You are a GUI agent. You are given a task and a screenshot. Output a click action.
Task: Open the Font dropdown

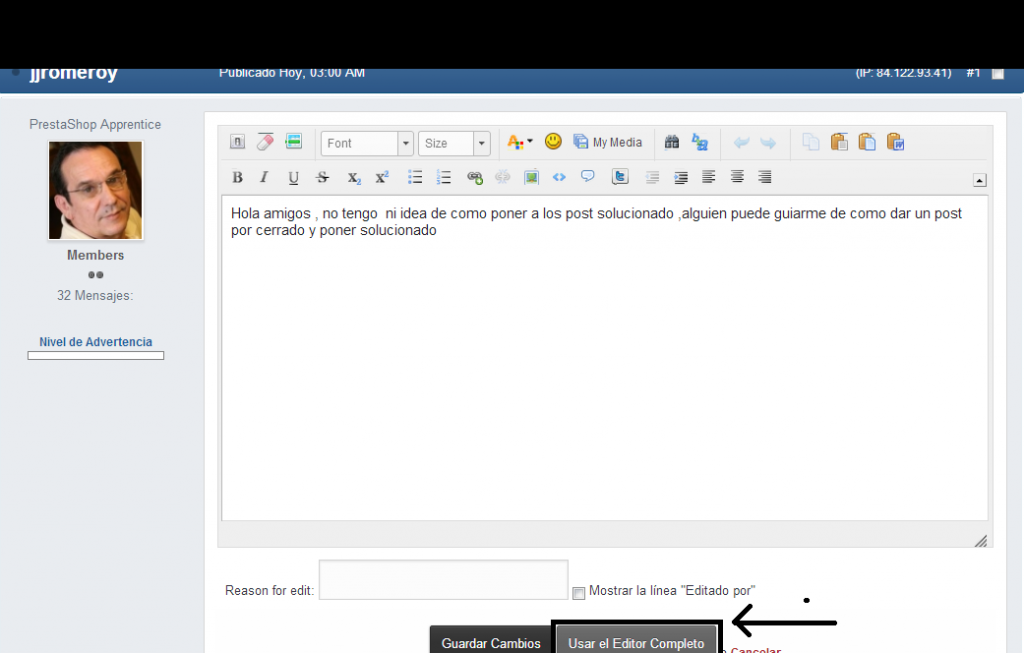point(366,143)
